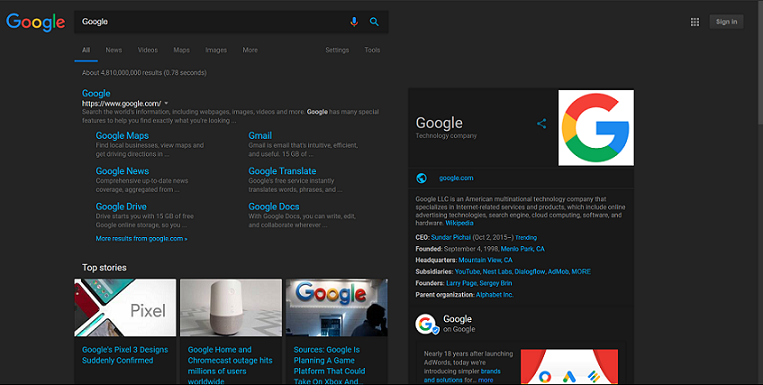
Task: Open the Google Home speaker story thumbnail
Action: [231, 308]
